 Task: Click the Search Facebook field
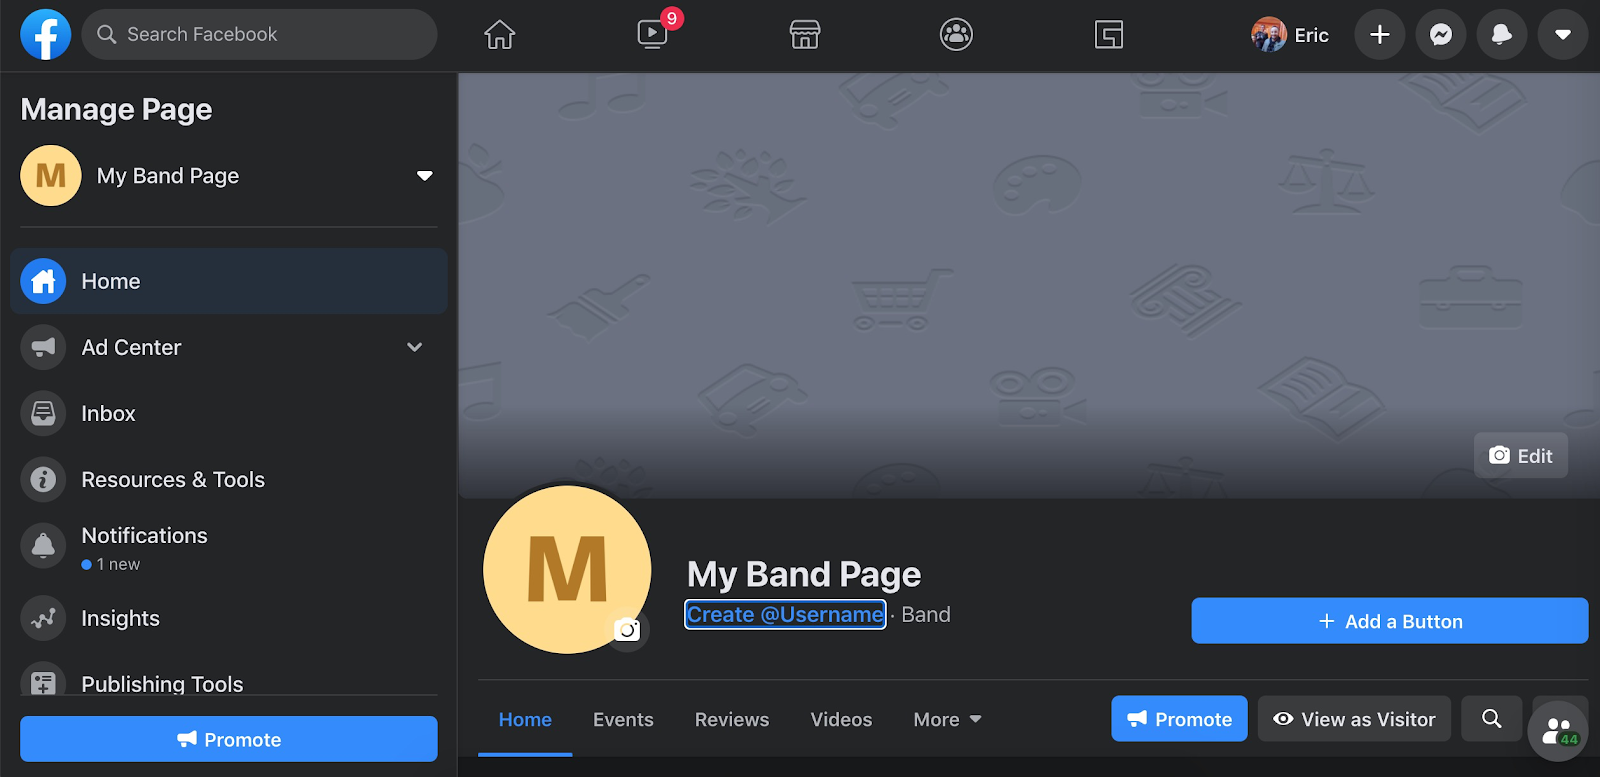click(x=259, y=35)
